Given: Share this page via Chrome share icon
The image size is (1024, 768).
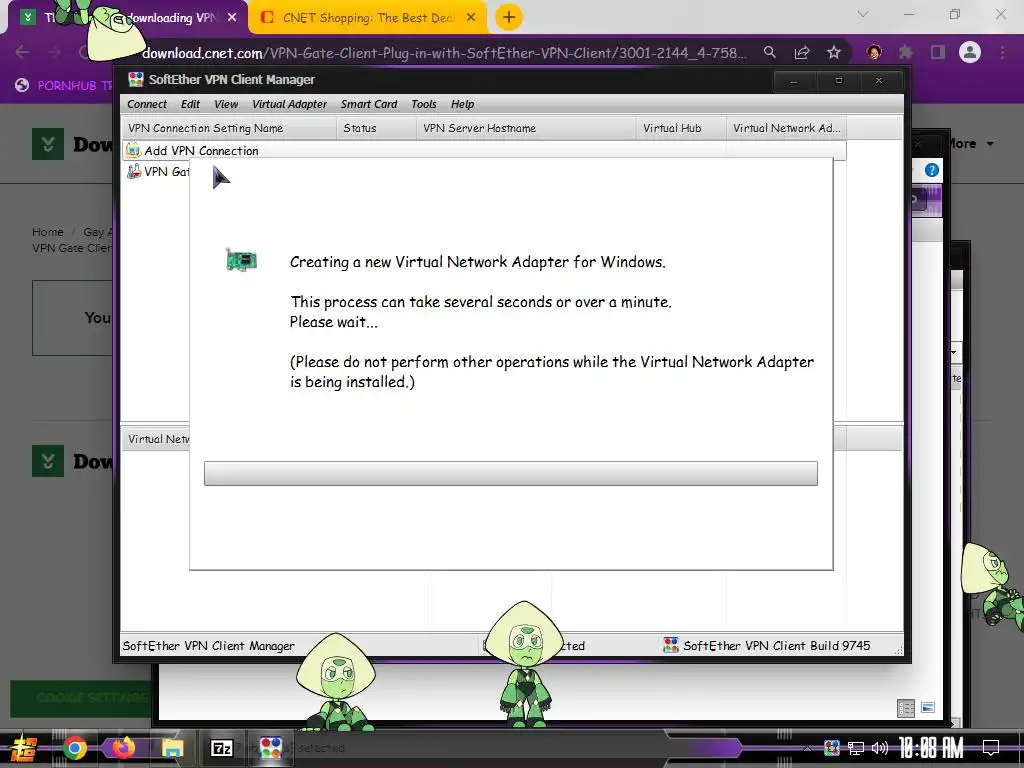Looking at the screenshot, I should pyautogui.click(x=802, y=52).
